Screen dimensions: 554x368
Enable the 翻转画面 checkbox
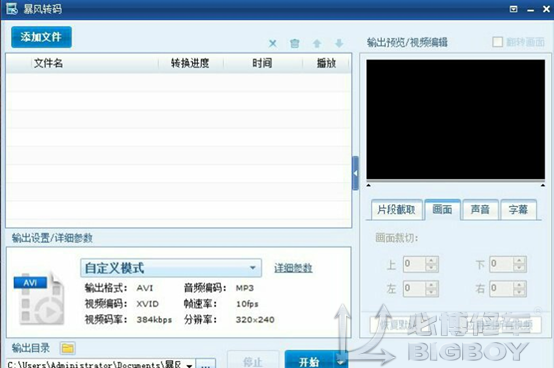tap(497, 42)
